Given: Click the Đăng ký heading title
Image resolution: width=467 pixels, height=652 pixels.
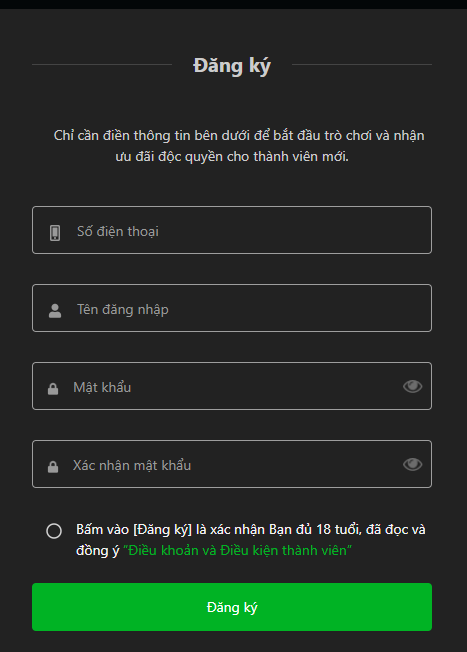Looking at the screenshot, I should pos(232,66).
